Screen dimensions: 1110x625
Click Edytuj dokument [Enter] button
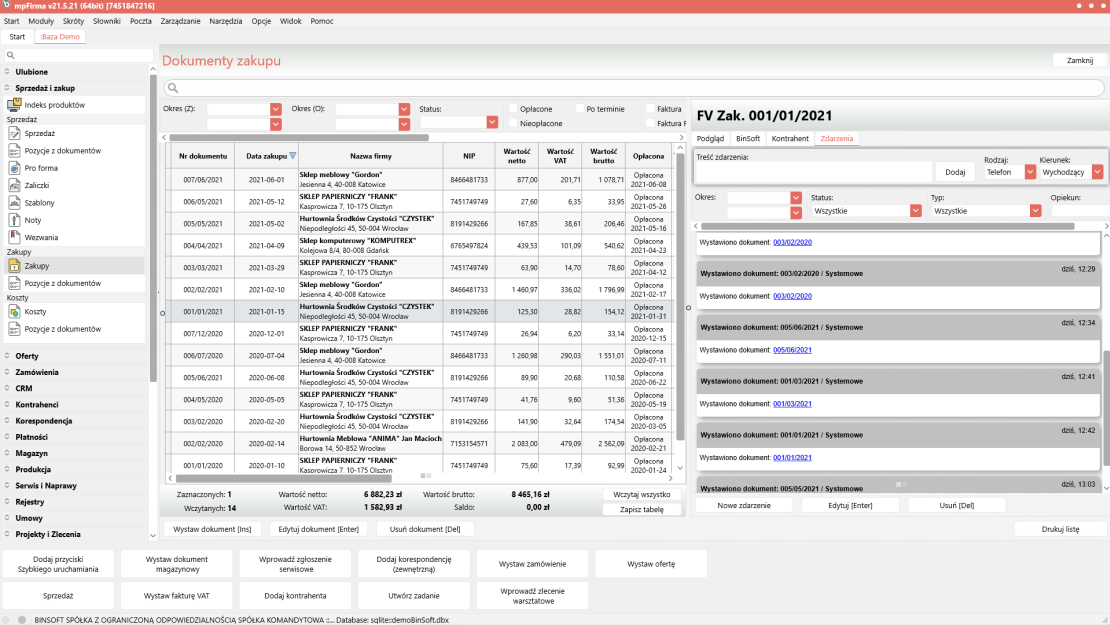point(319,529)
